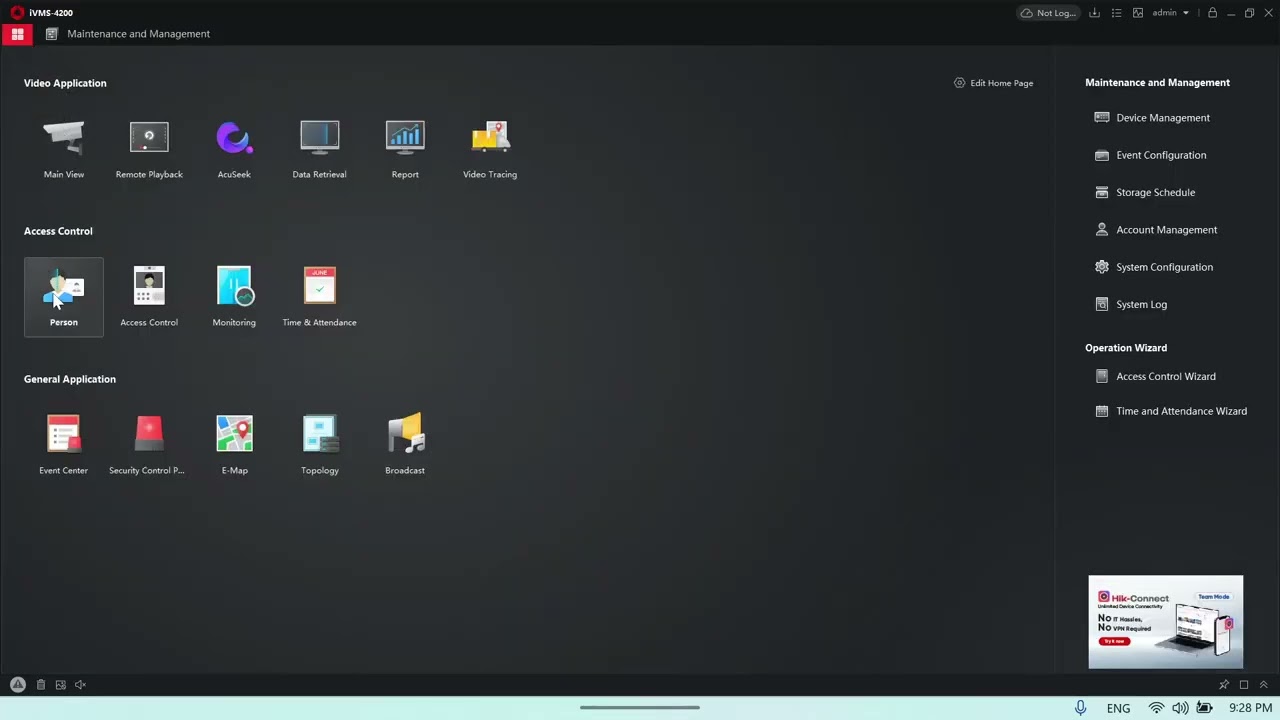Launch Time & Attendance module
The width and height of the screenshot is (1280, 720).
pyautogui.click(x=319, y=297)
